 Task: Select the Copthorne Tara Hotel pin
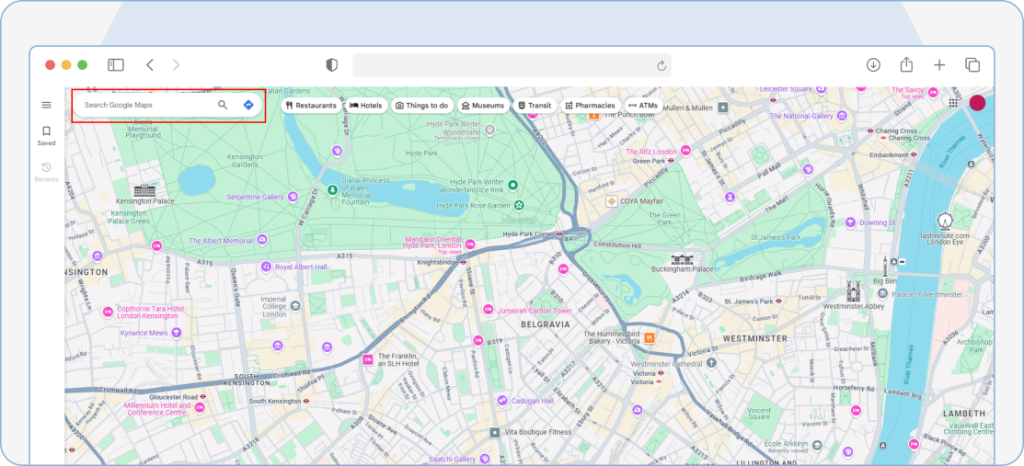[x=108, y=312]
